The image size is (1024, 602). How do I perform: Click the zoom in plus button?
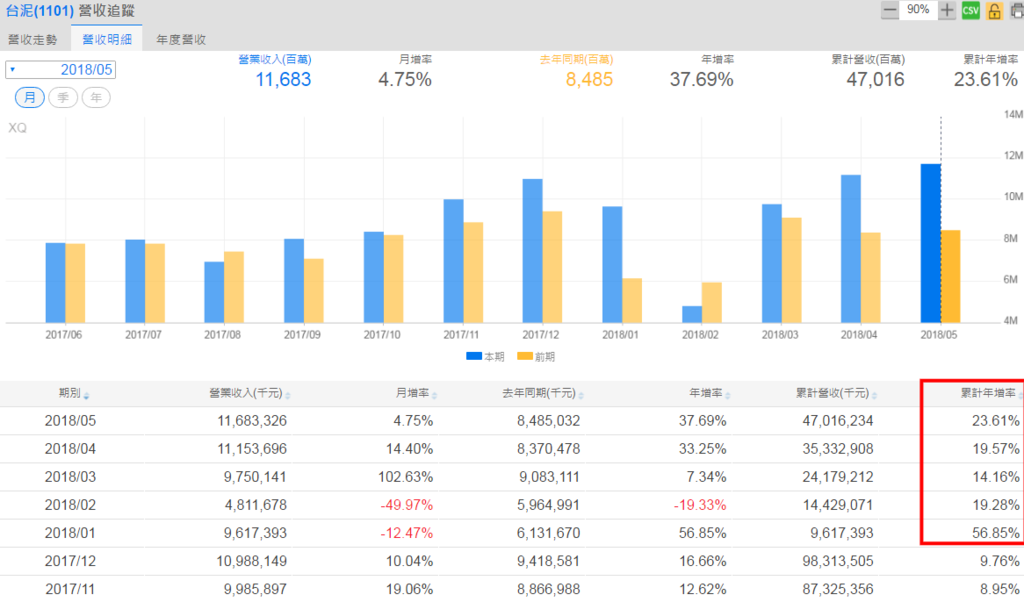tap(947, 10)
